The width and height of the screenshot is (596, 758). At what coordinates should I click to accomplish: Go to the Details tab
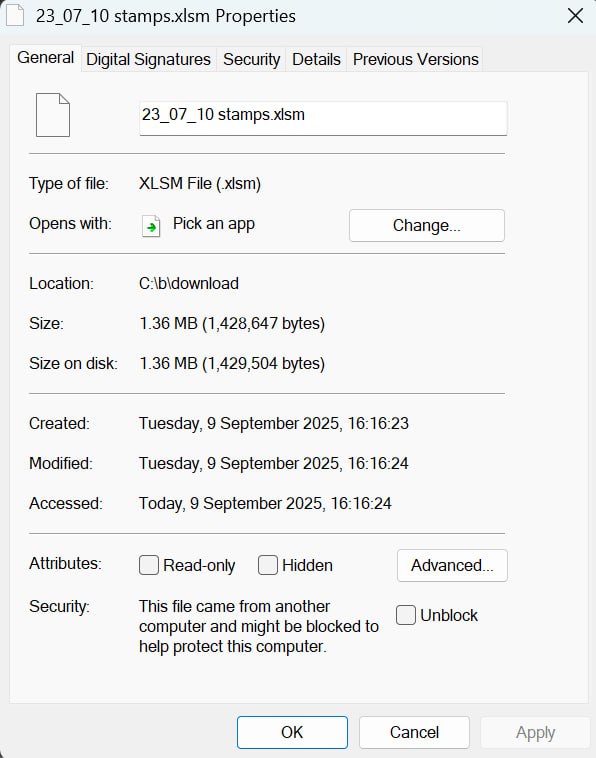(x=316, y=59)
